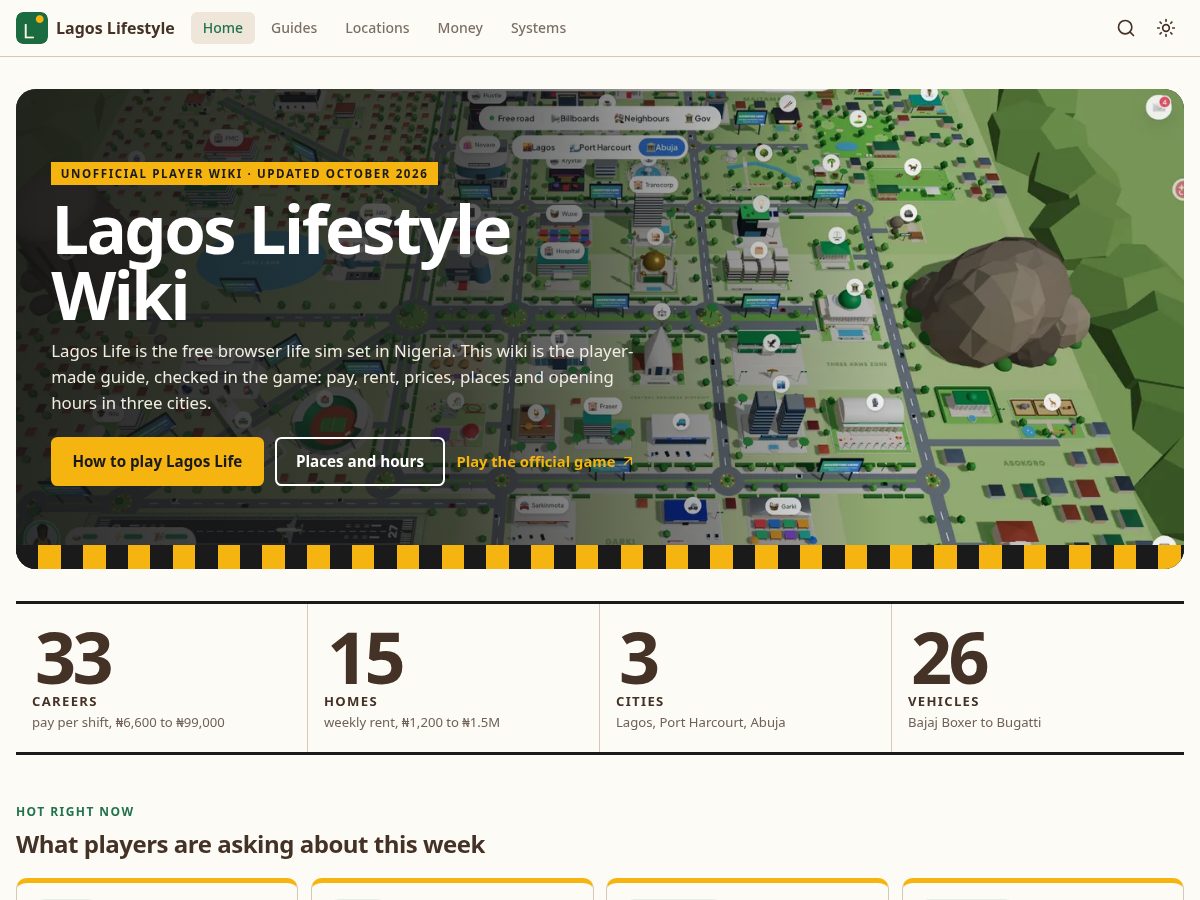This screenshot has width=1200, height=900.
Task: Click the HOT RIGHT NOW label
Action: click(75, 811)
